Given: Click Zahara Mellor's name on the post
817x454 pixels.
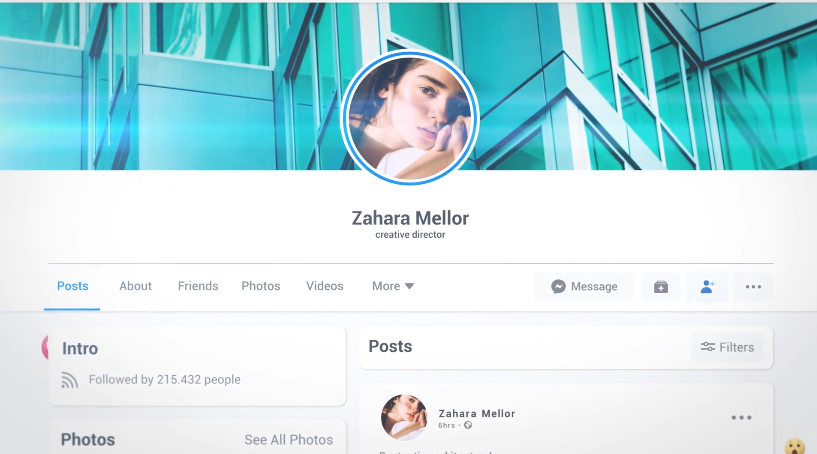Looking at the screenshot, I should click(x=477, y=413).
